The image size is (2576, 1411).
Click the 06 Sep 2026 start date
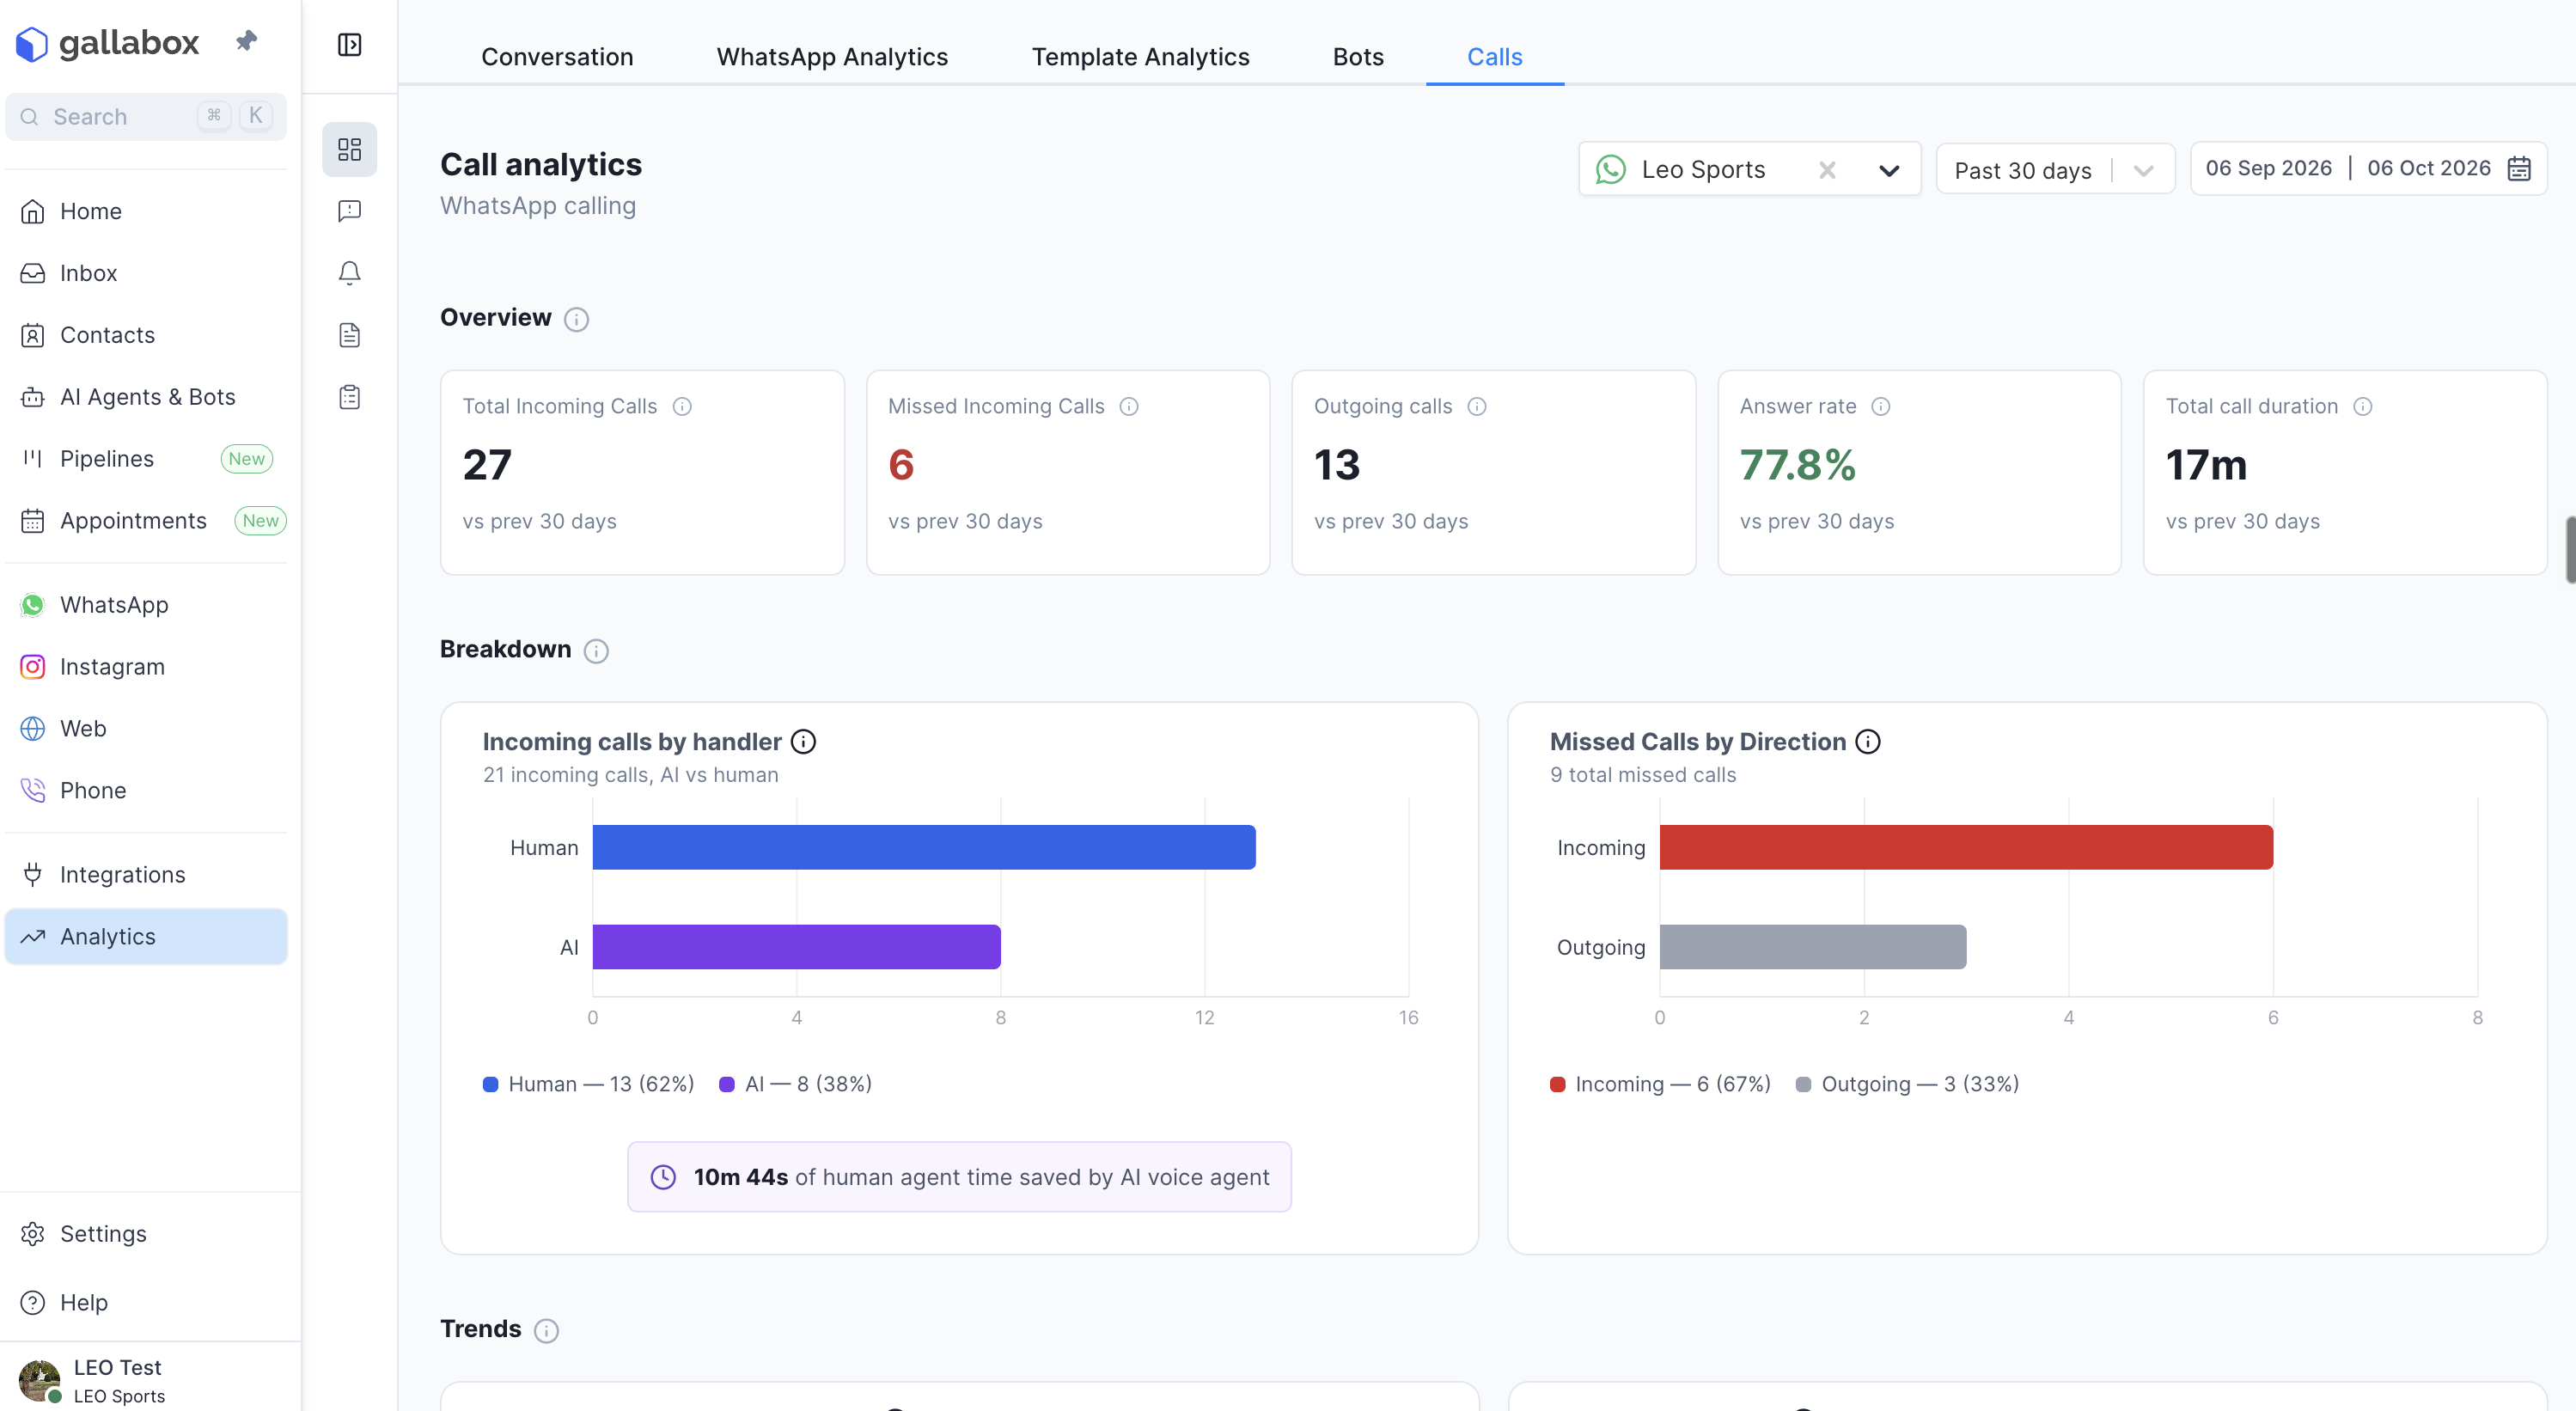[x=2269, y=168]
